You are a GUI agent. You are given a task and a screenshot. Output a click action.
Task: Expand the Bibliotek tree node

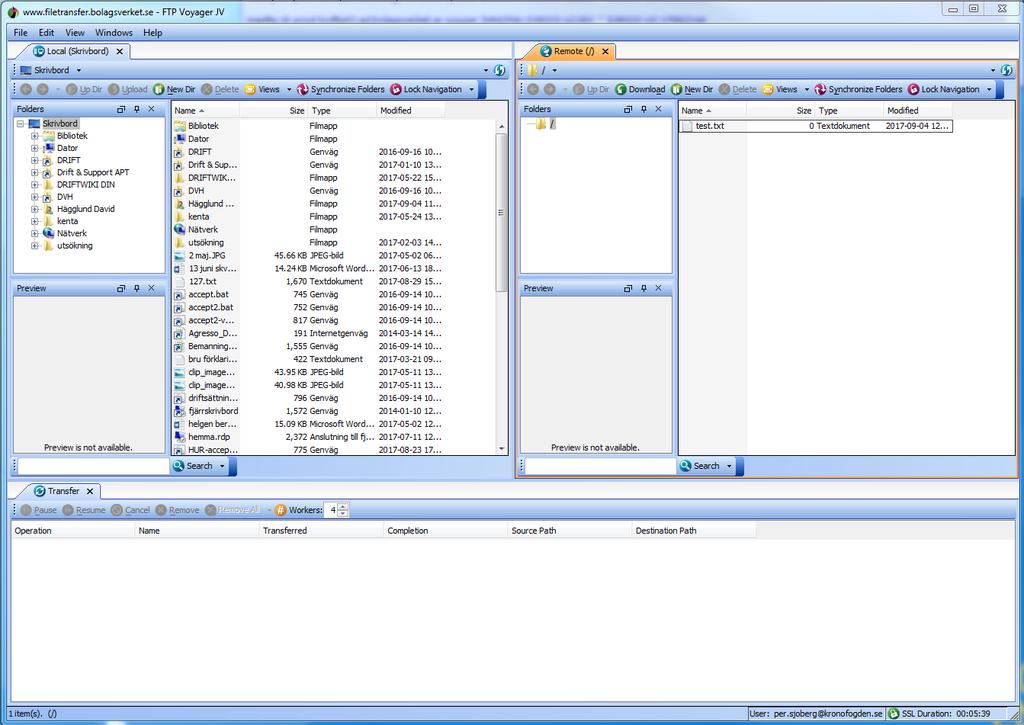pyautogui.click(x=35, y=136)
